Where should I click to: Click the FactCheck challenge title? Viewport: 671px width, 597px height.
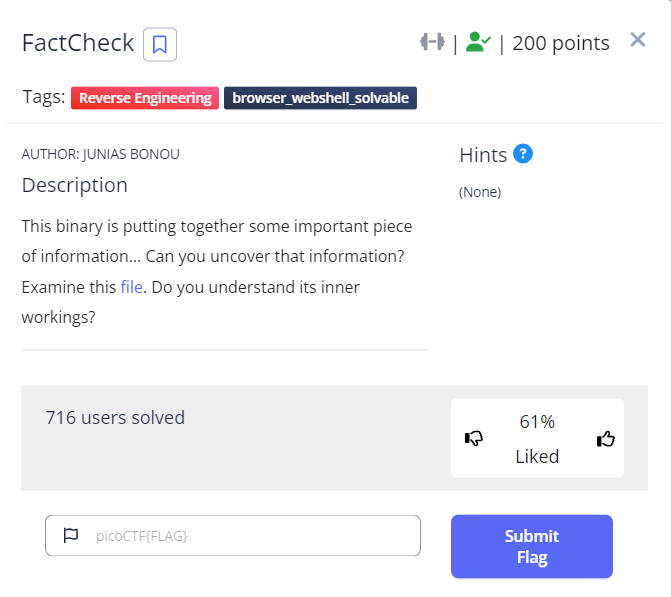coord(78,43)
